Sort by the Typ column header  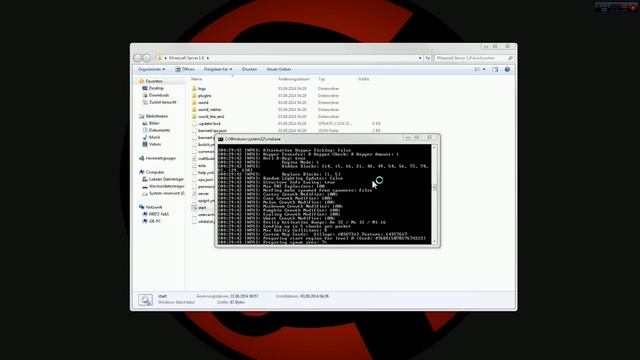click(x=322, y=79)
